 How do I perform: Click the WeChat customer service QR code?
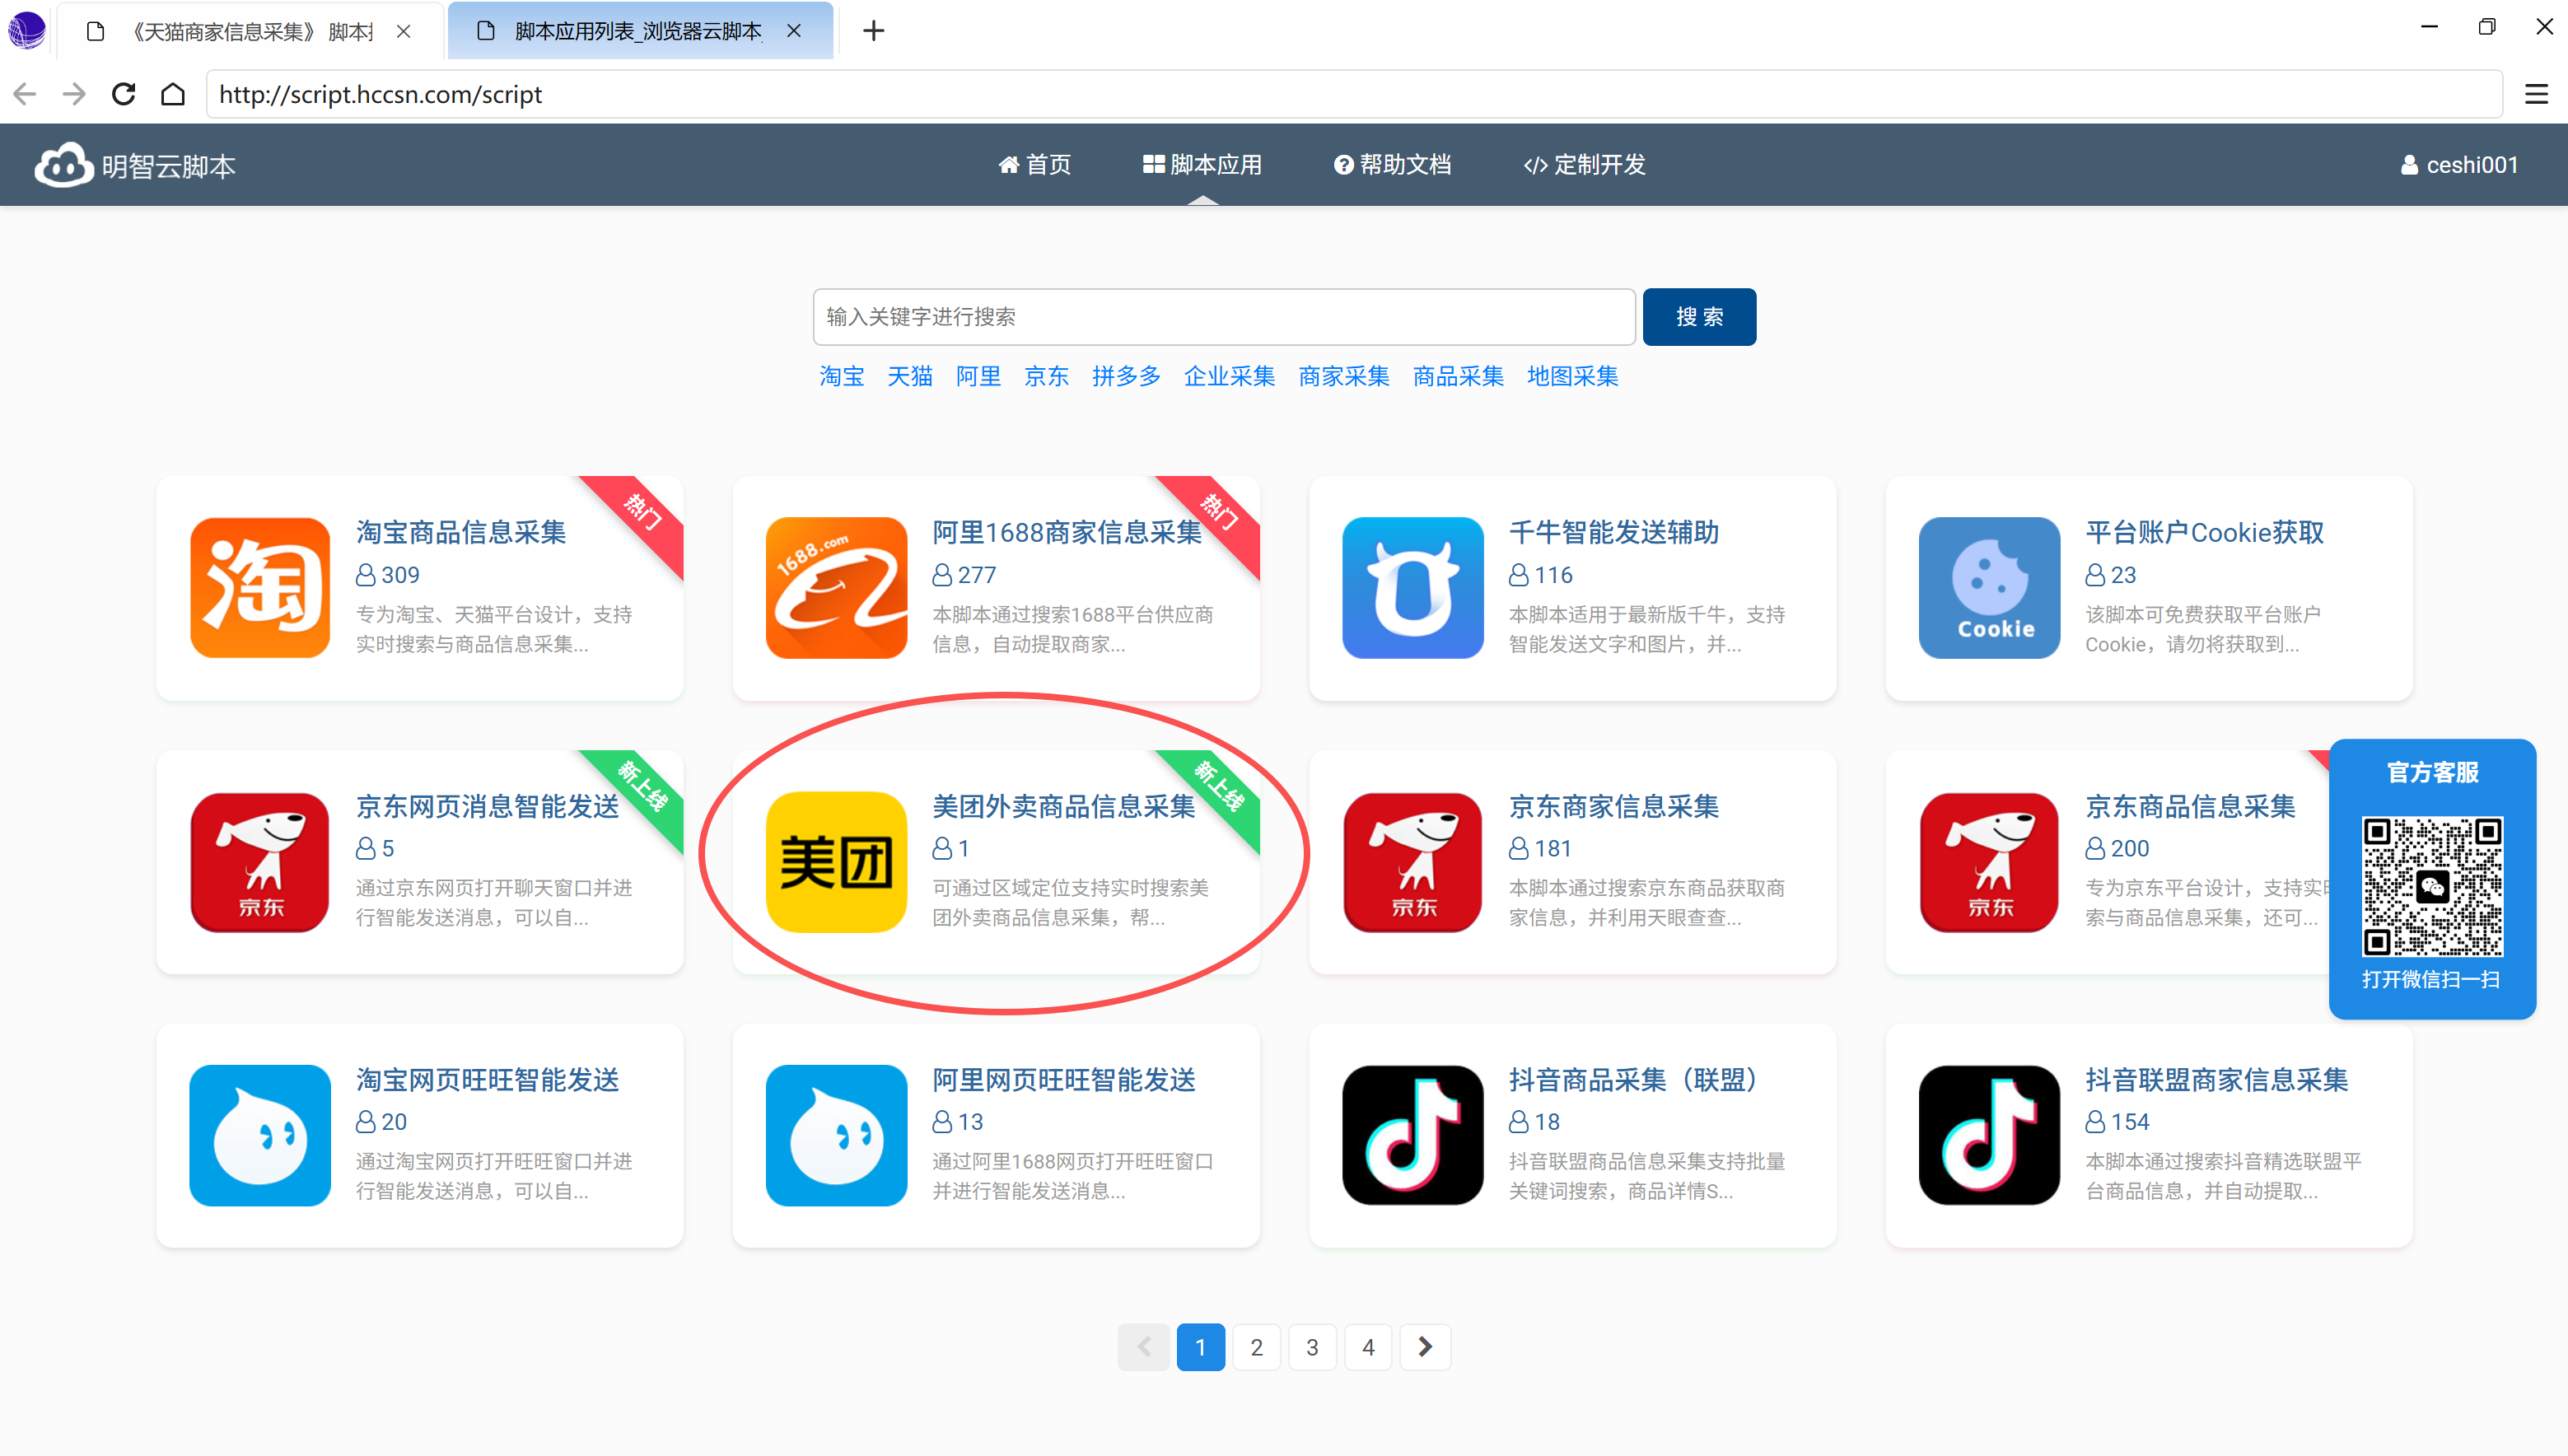[x=2432, y=887]
